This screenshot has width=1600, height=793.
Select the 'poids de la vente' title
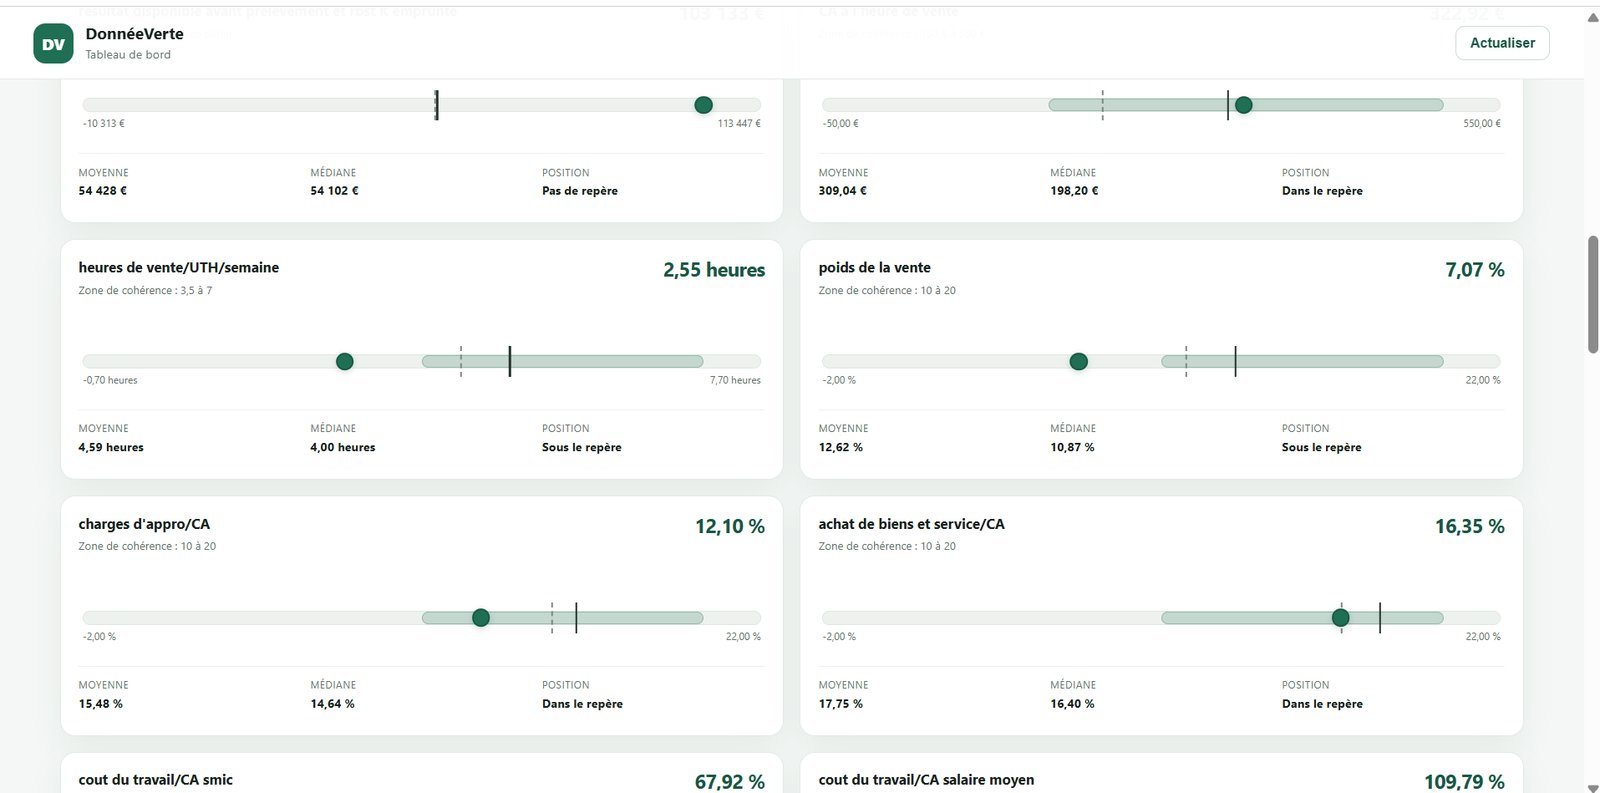tap(874, 268)
